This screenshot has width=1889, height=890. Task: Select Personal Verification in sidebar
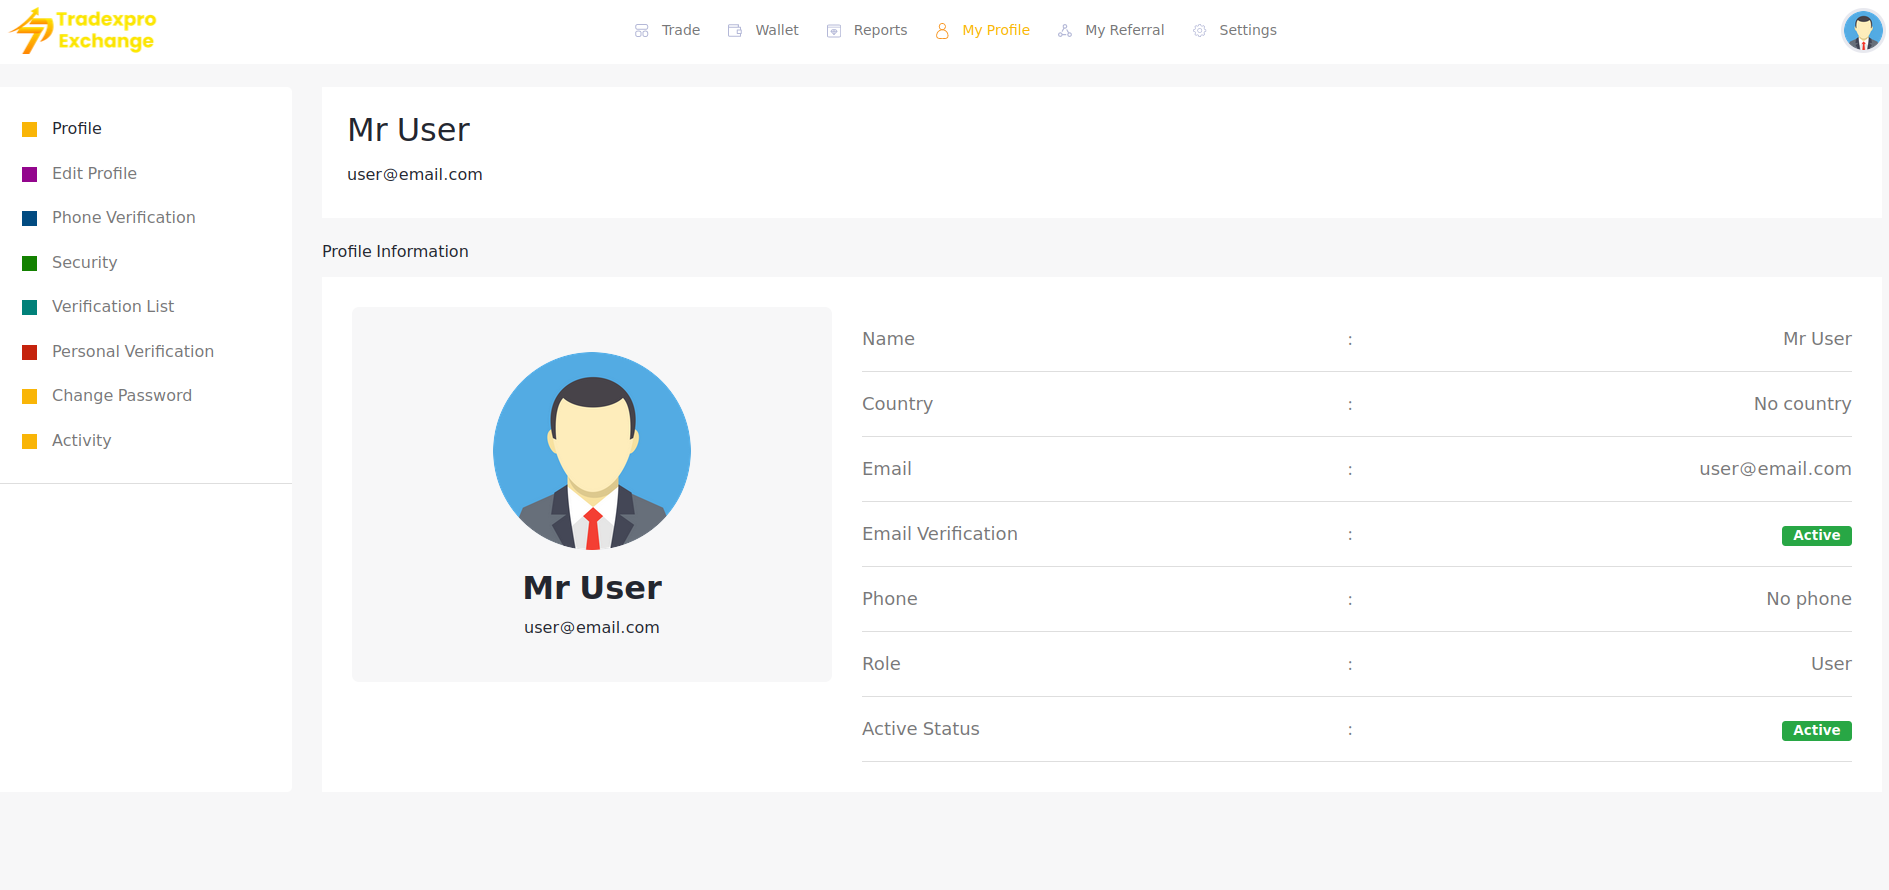point(133,352)
